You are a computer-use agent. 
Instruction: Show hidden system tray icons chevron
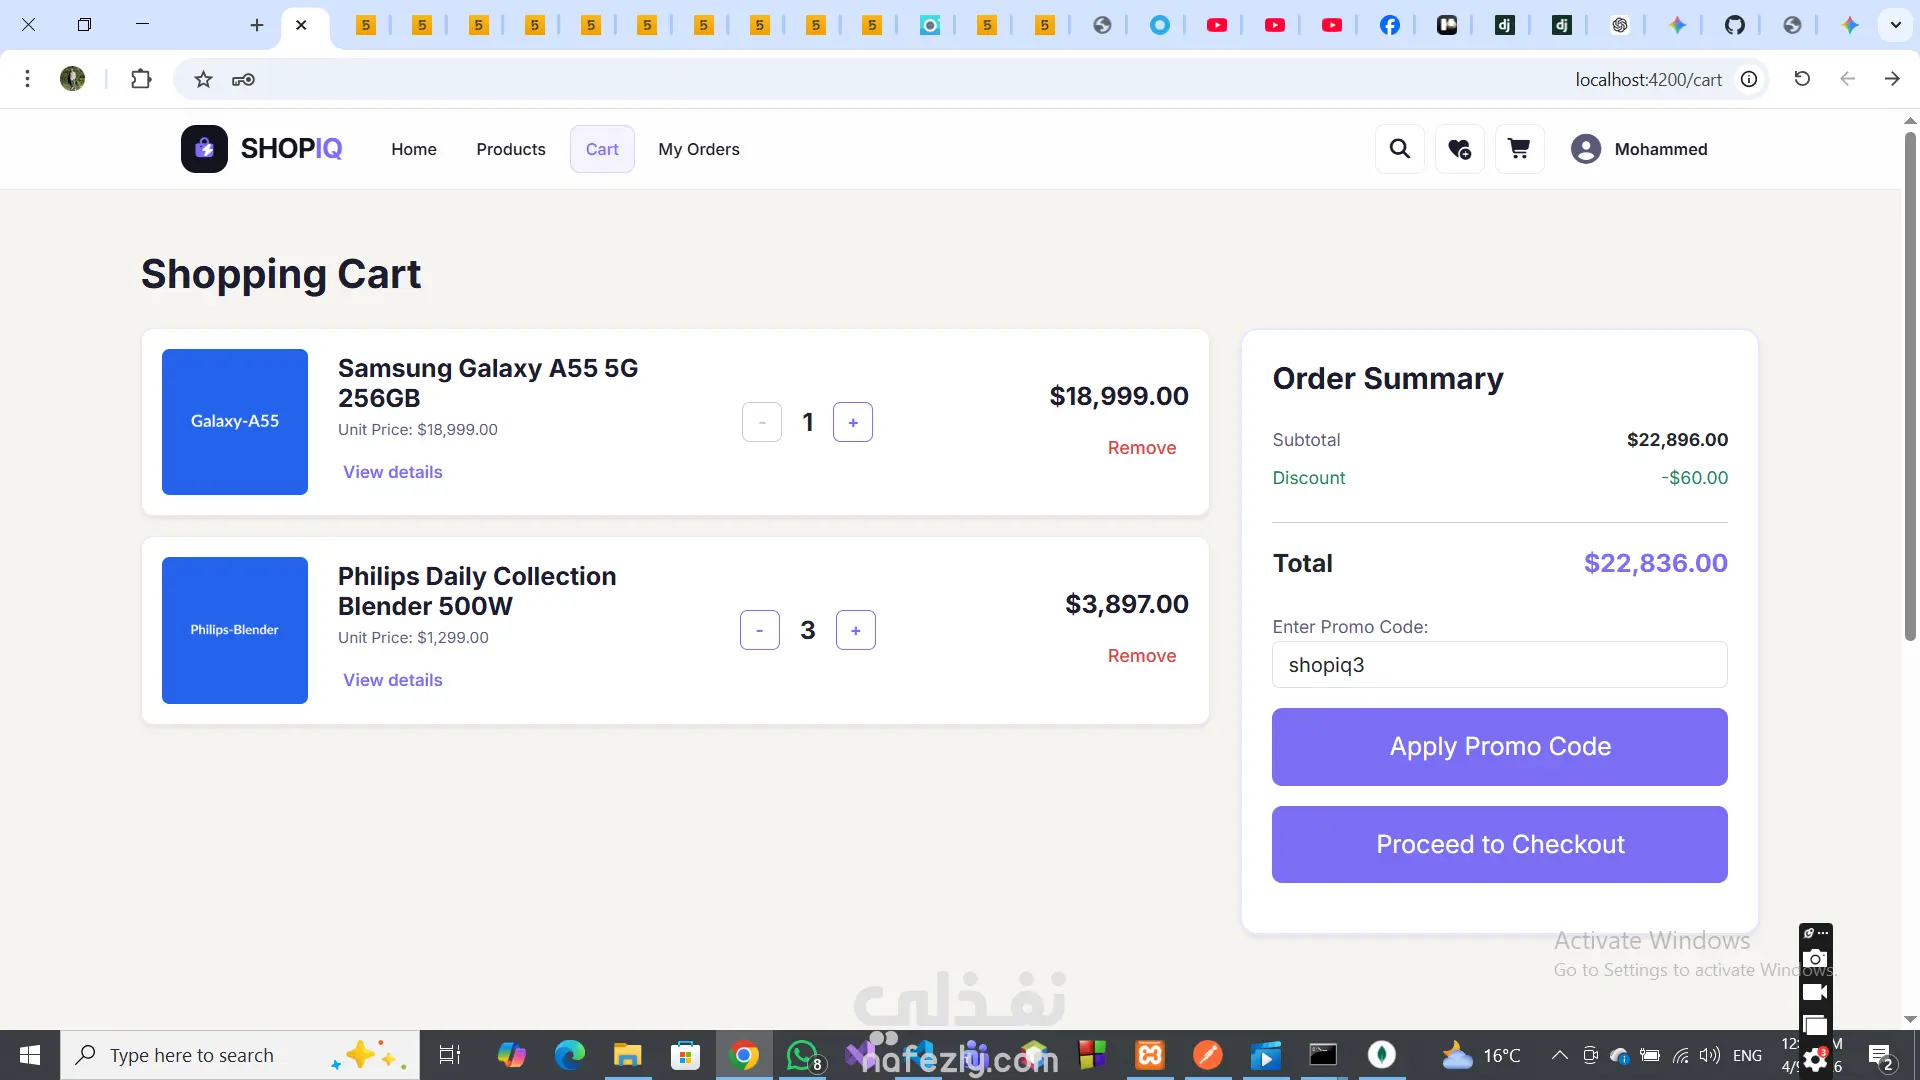click(1559, 1055)
